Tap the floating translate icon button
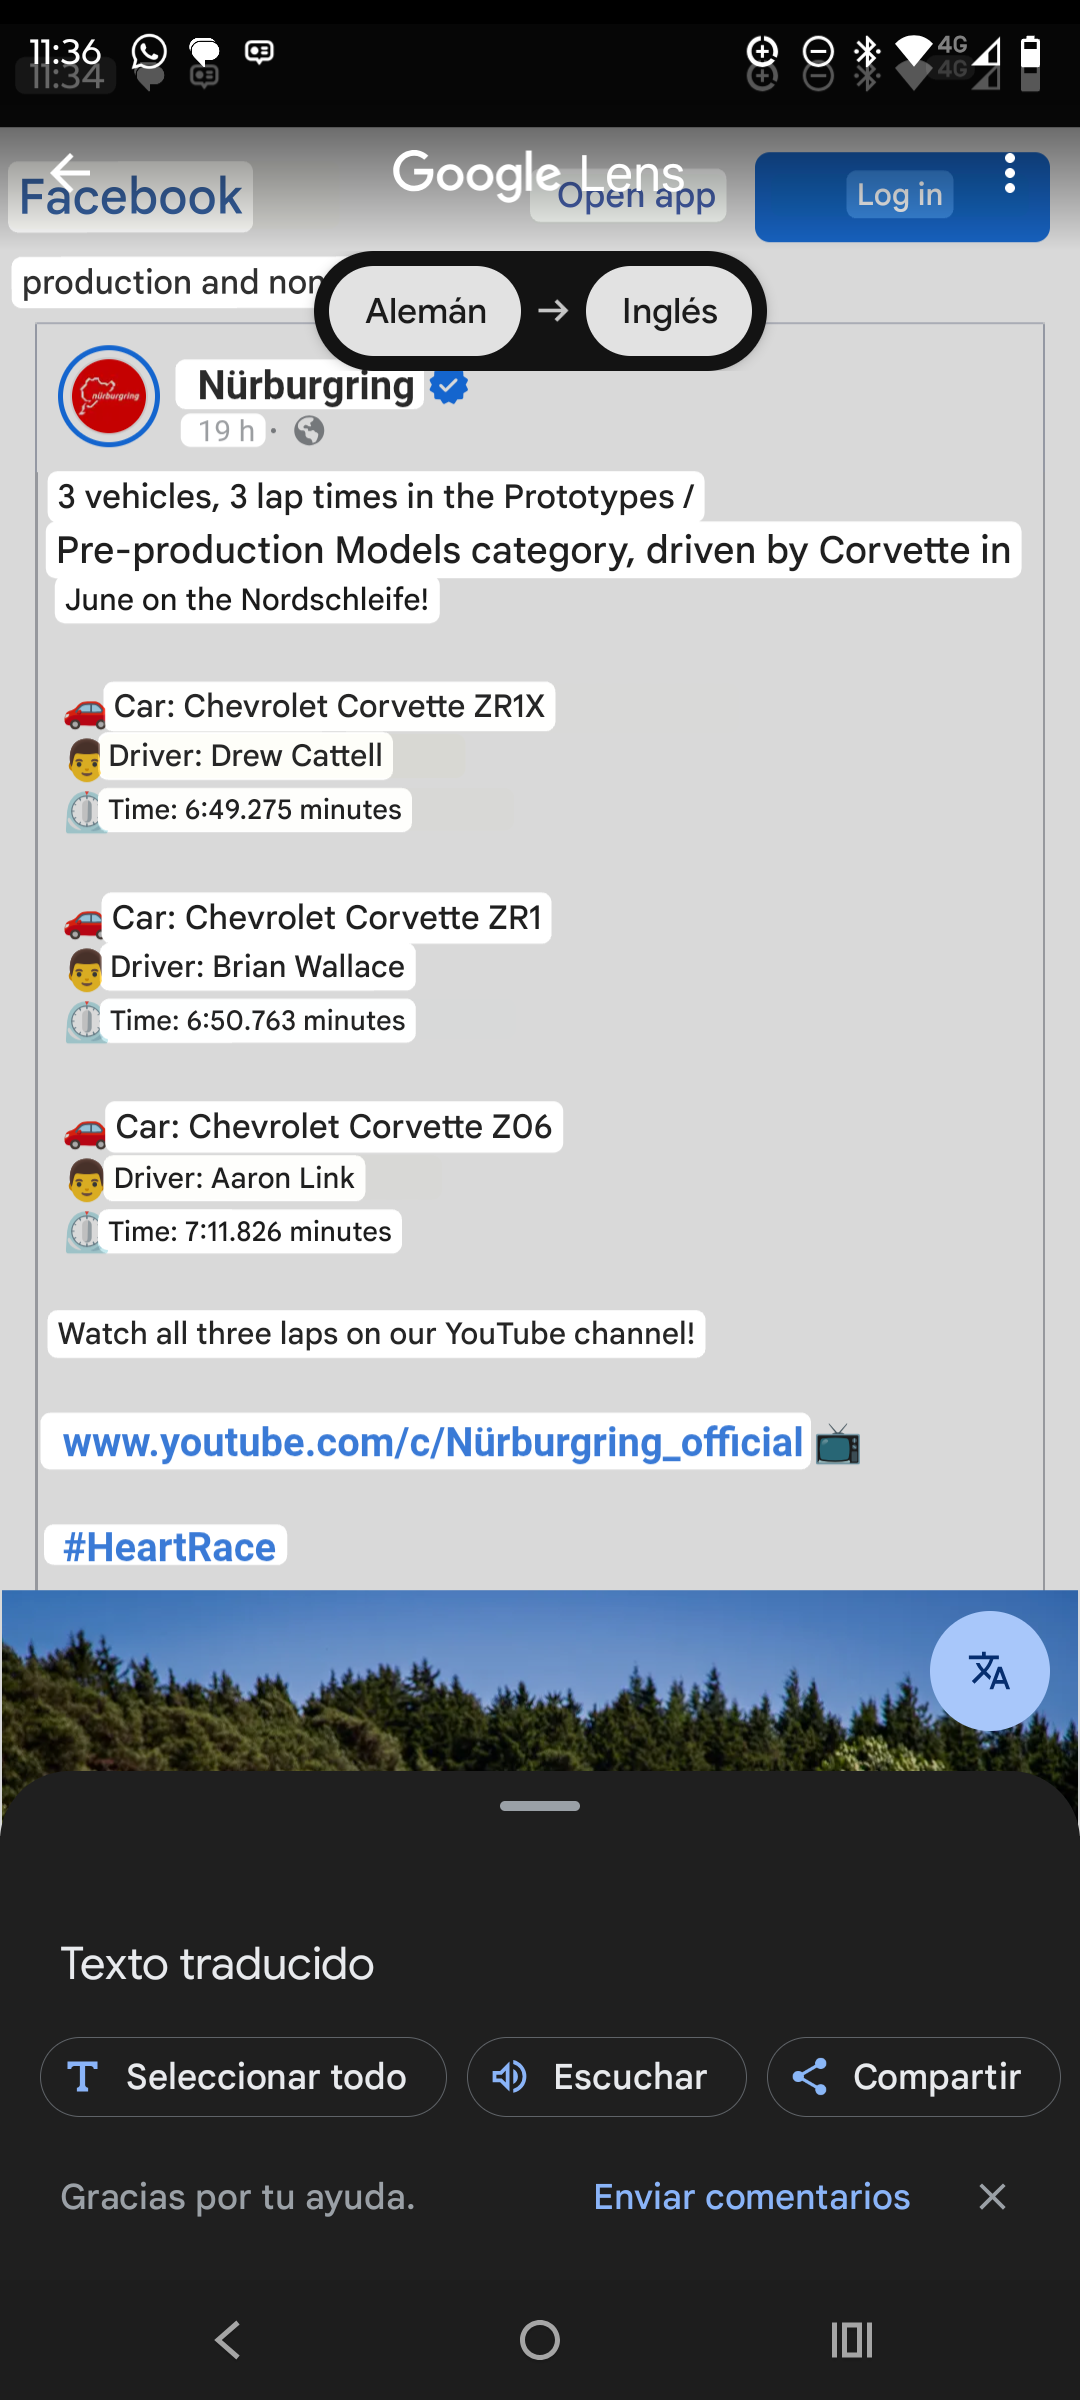Viewport: 1080px width, 2400px height. click(x=989, y=1671)
